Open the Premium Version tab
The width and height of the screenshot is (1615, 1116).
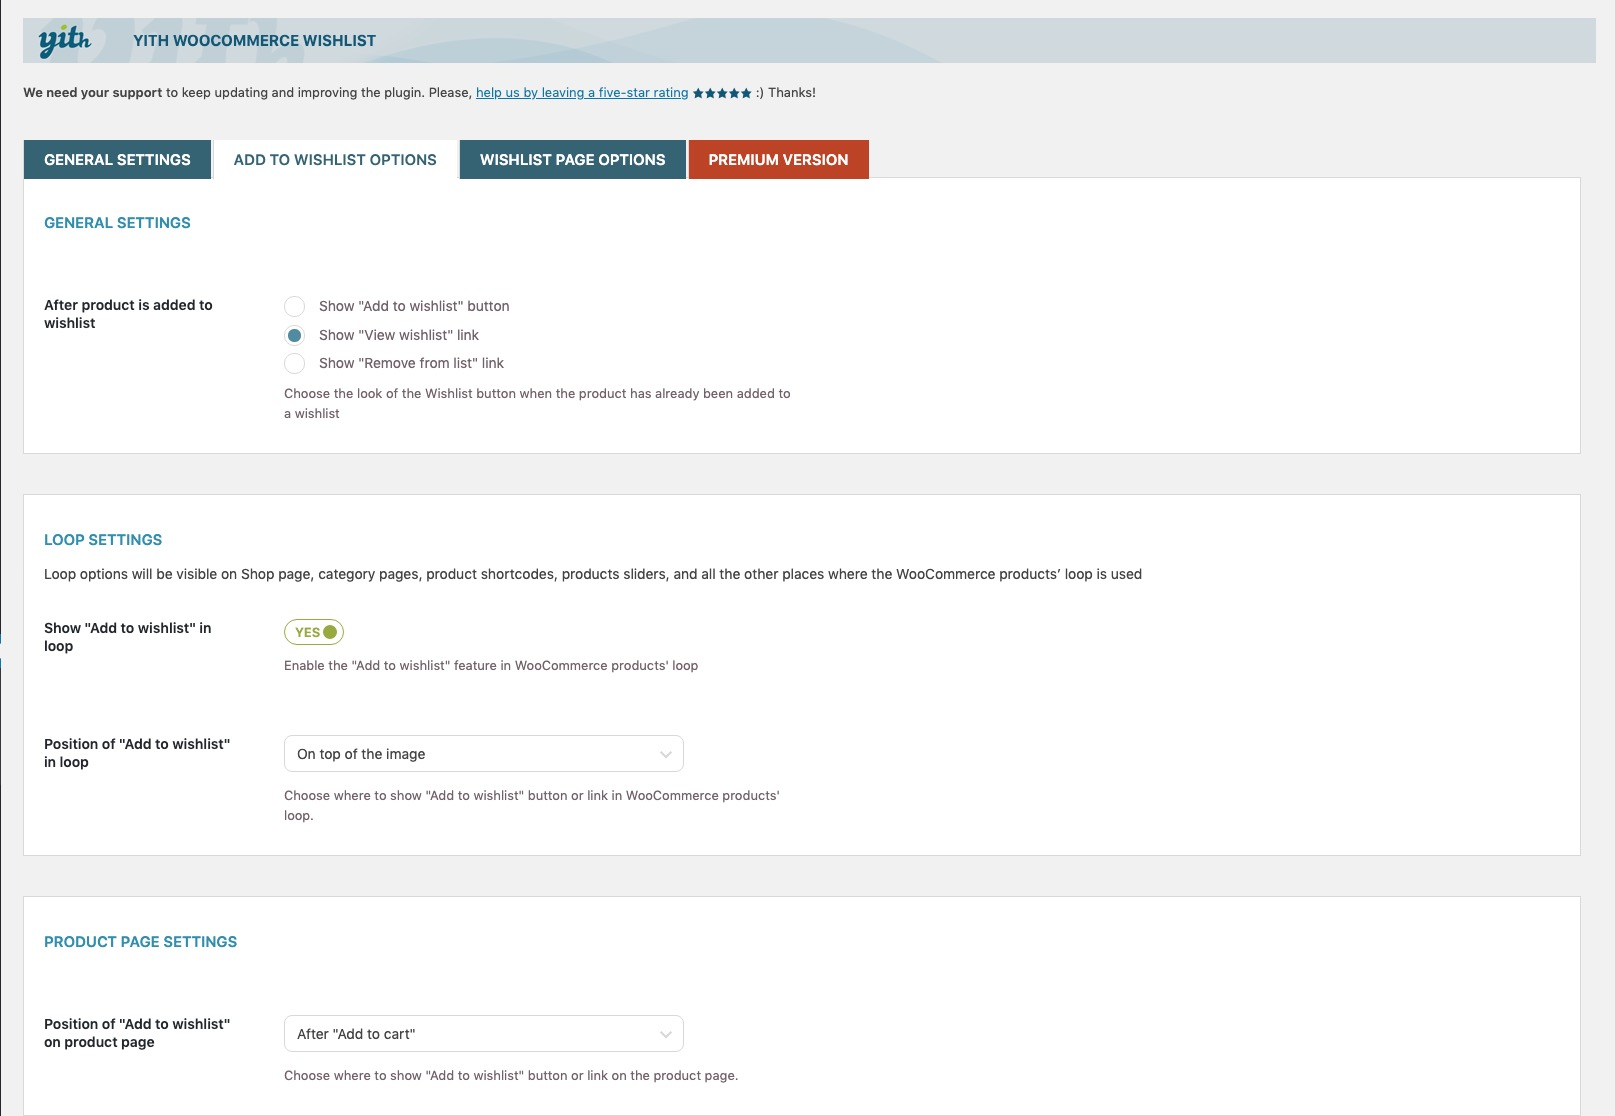(x=778, y=160)
